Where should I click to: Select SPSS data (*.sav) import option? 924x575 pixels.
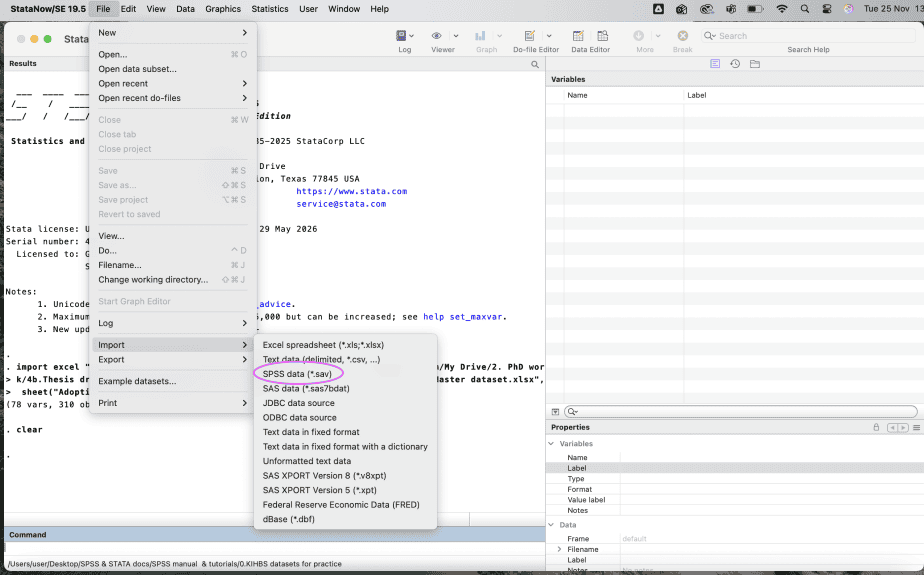click(297, 373)
